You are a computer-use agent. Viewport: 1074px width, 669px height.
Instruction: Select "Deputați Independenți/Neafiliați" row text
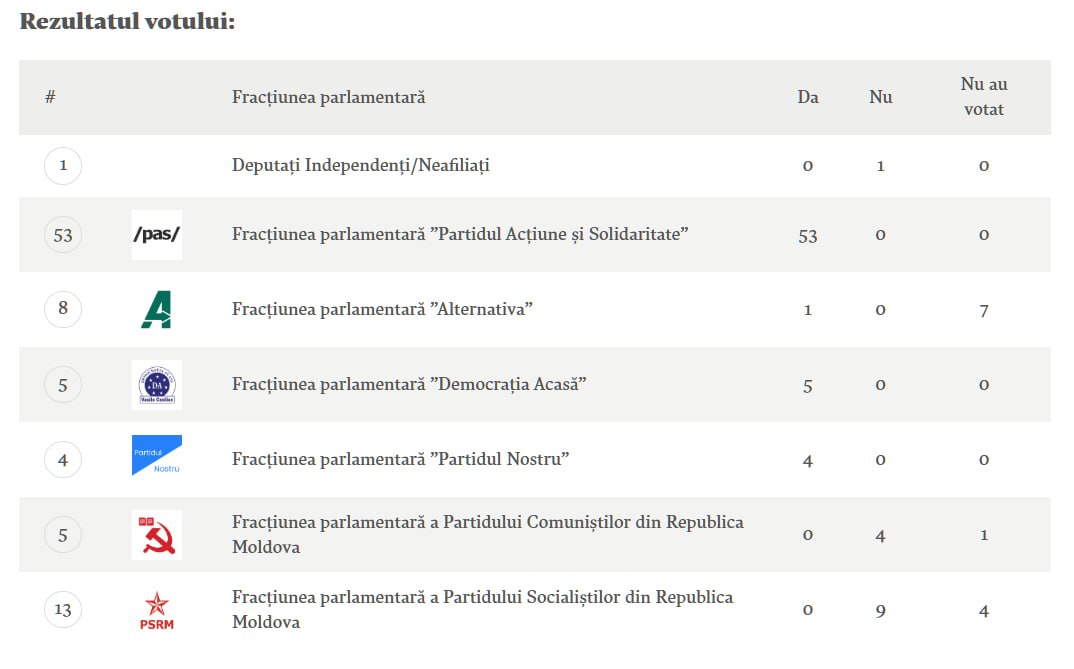tap(360, 165)
